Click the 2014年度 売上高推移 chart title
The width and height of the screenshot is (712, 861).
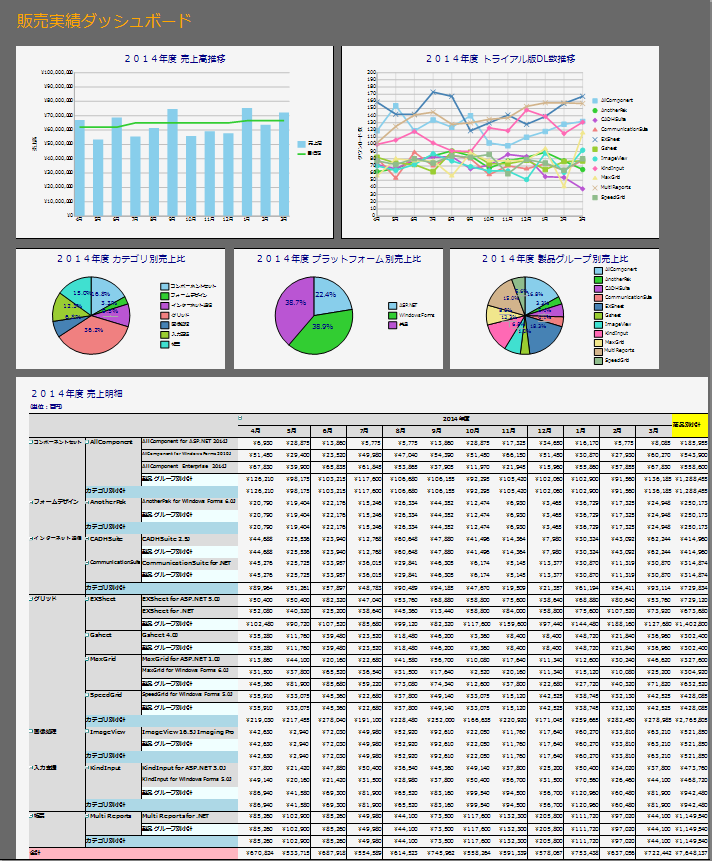tap(175, 59)
